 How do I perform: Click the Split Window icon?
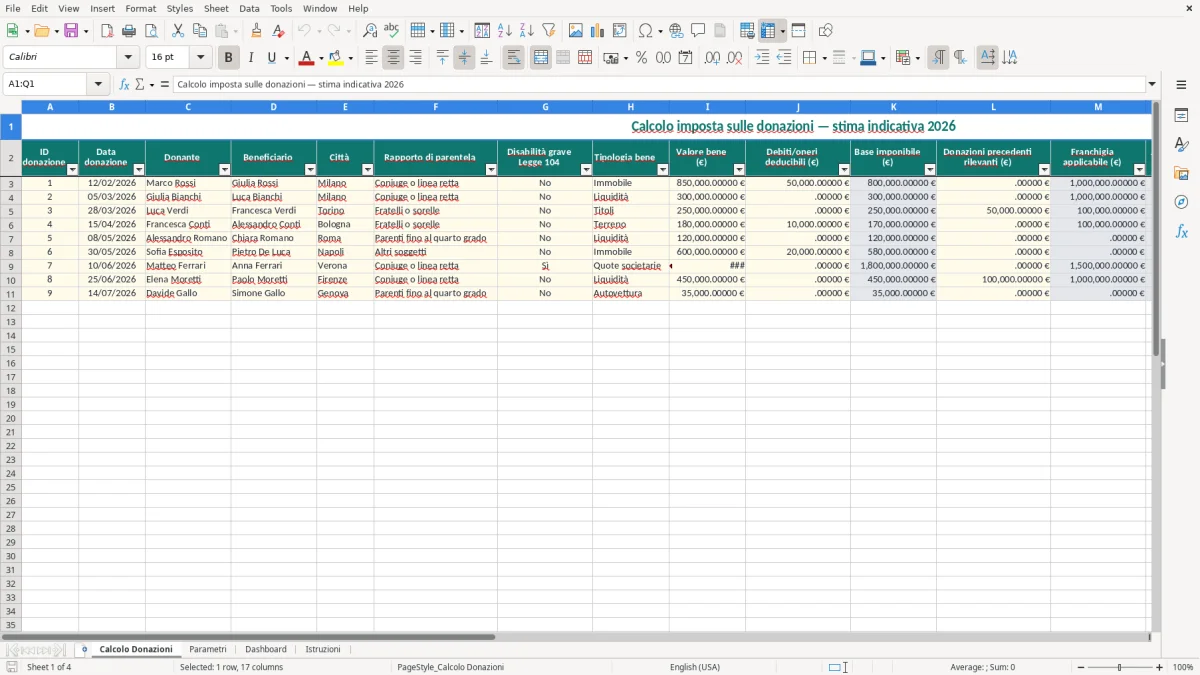coord(798,31)
